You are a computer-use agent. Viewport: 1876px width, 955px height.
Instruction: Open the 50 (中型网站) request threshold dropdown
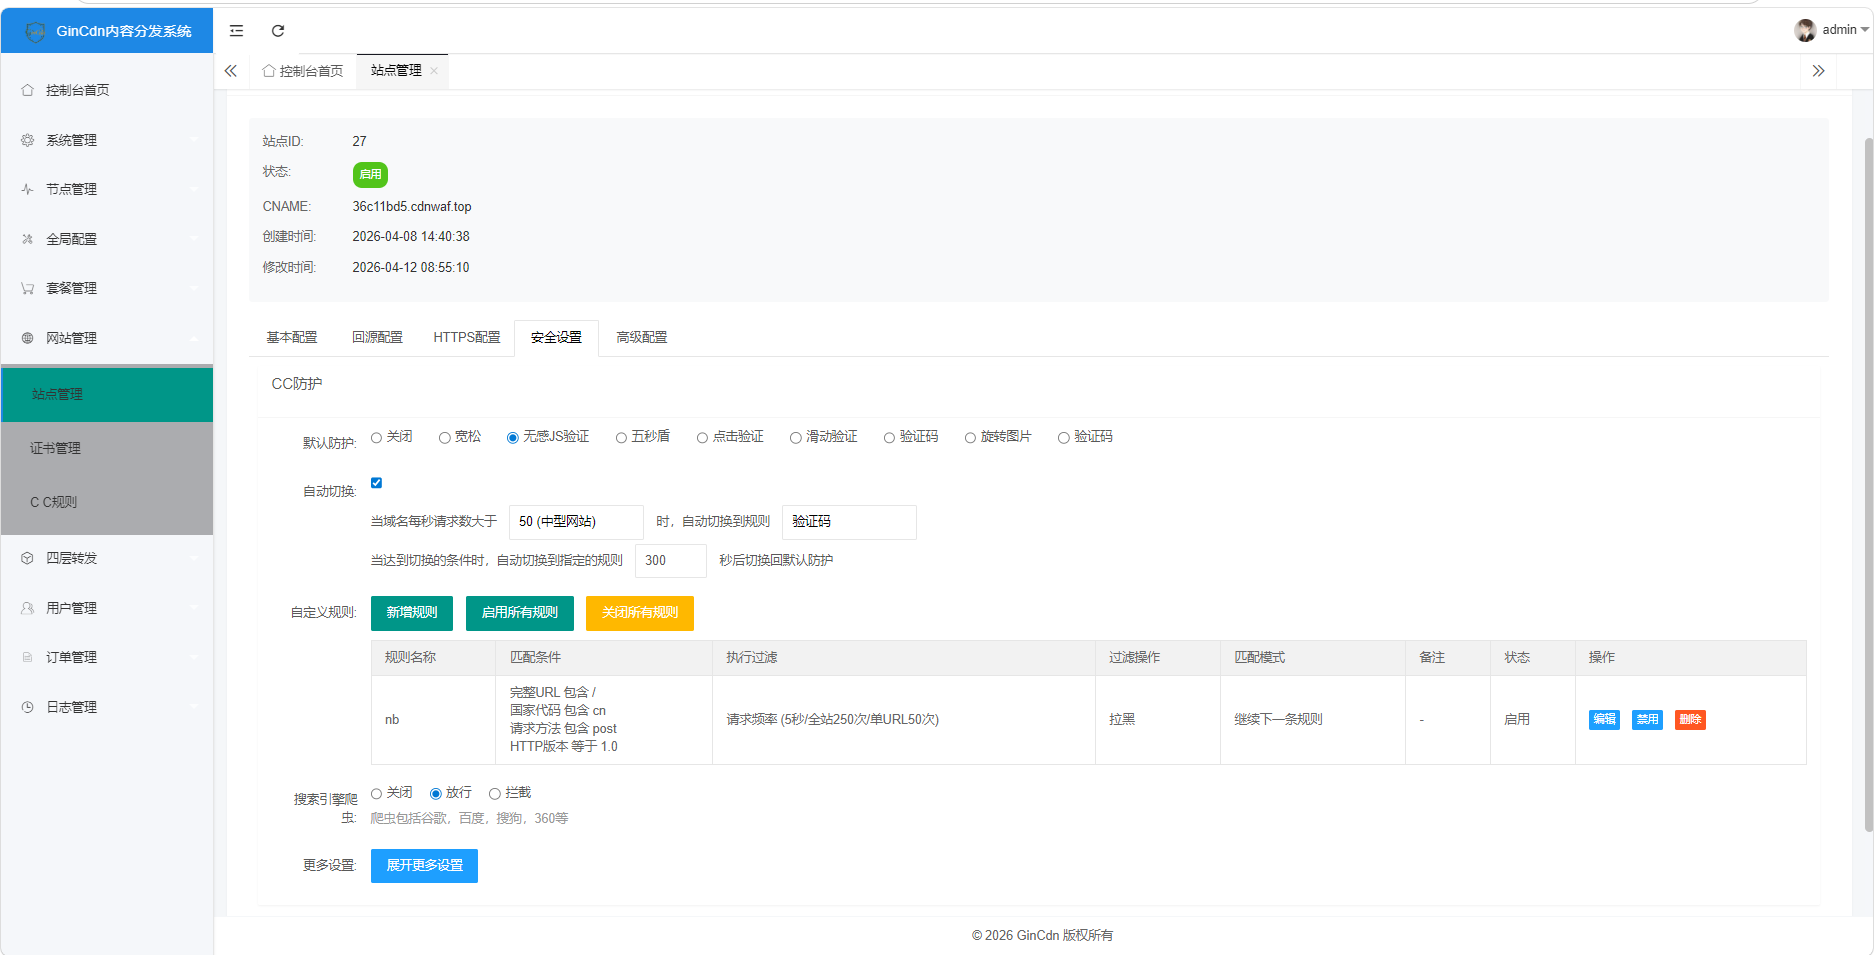click(x=576, y=522)
